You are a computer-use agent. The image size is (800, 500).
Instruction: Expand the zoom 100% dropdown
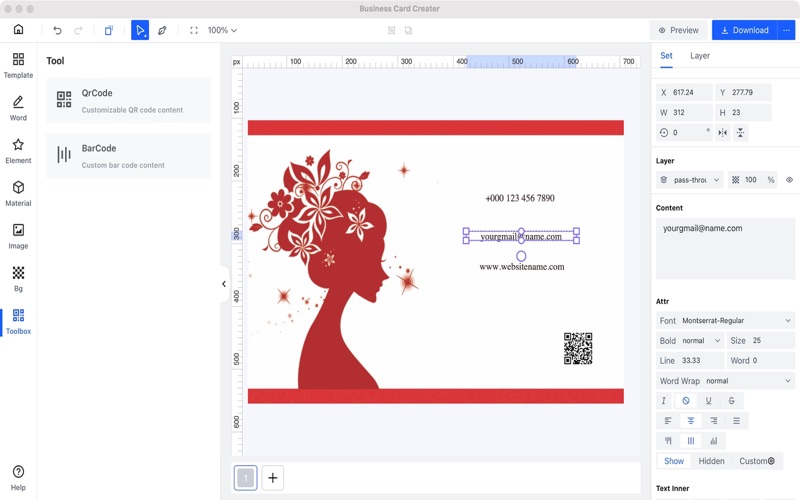(222, 30)
